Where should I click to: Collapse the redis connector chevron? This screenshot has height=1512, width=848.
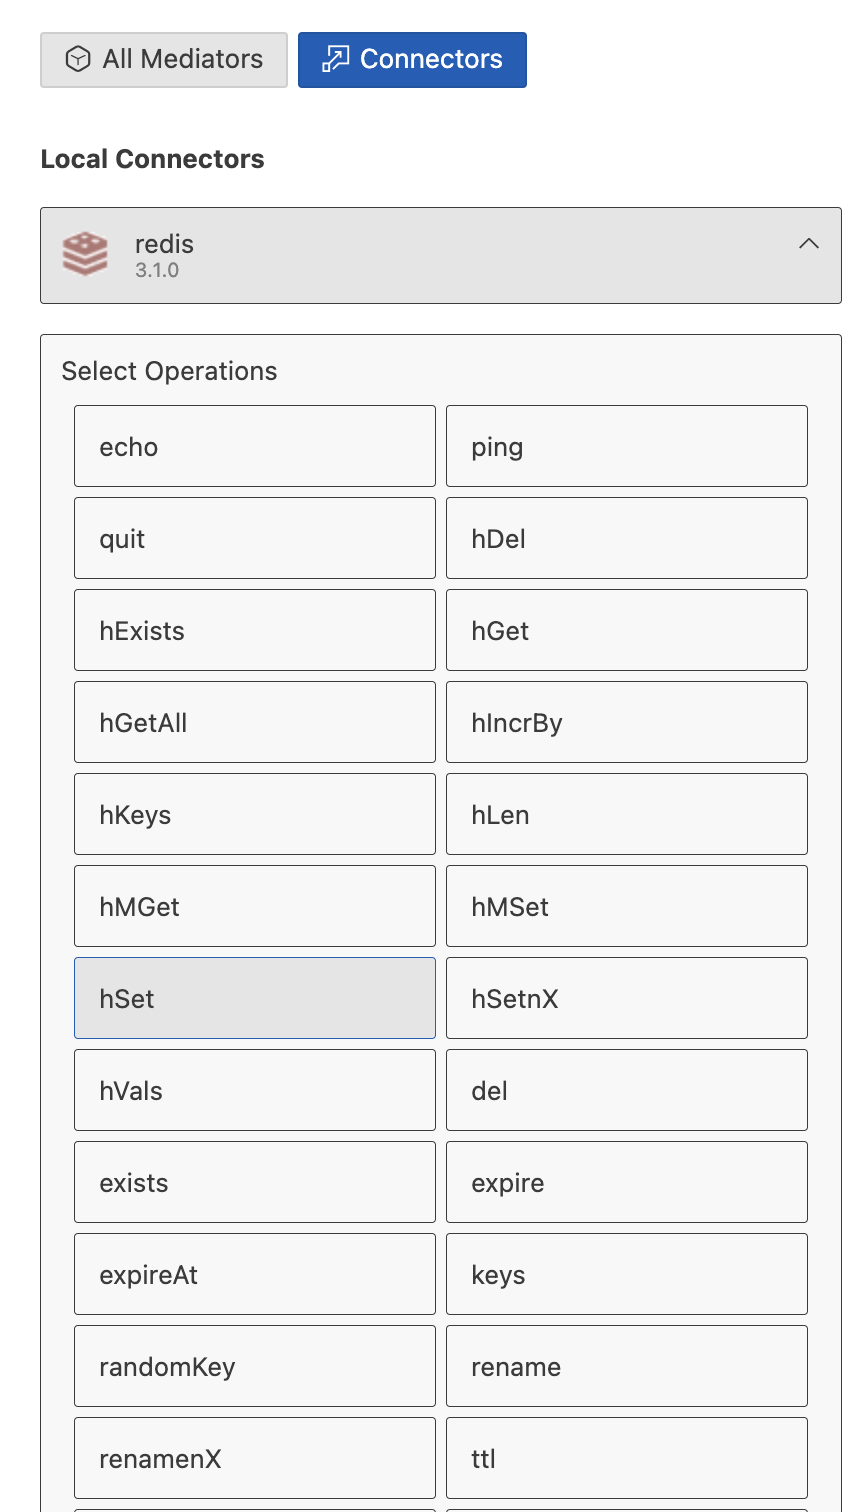pos(809,244)
